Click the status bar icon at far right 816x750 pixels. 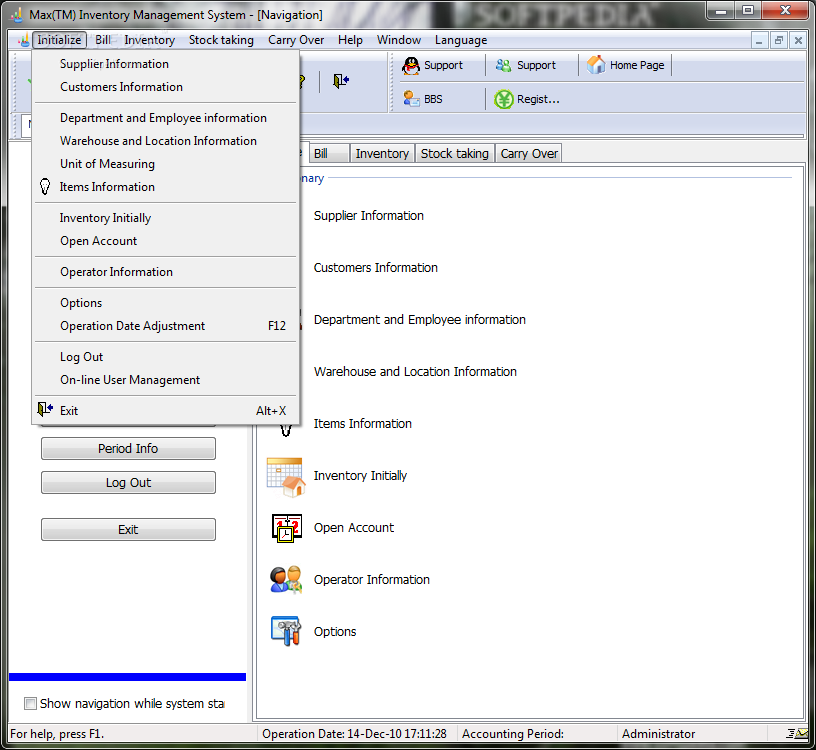click(797, 733)
